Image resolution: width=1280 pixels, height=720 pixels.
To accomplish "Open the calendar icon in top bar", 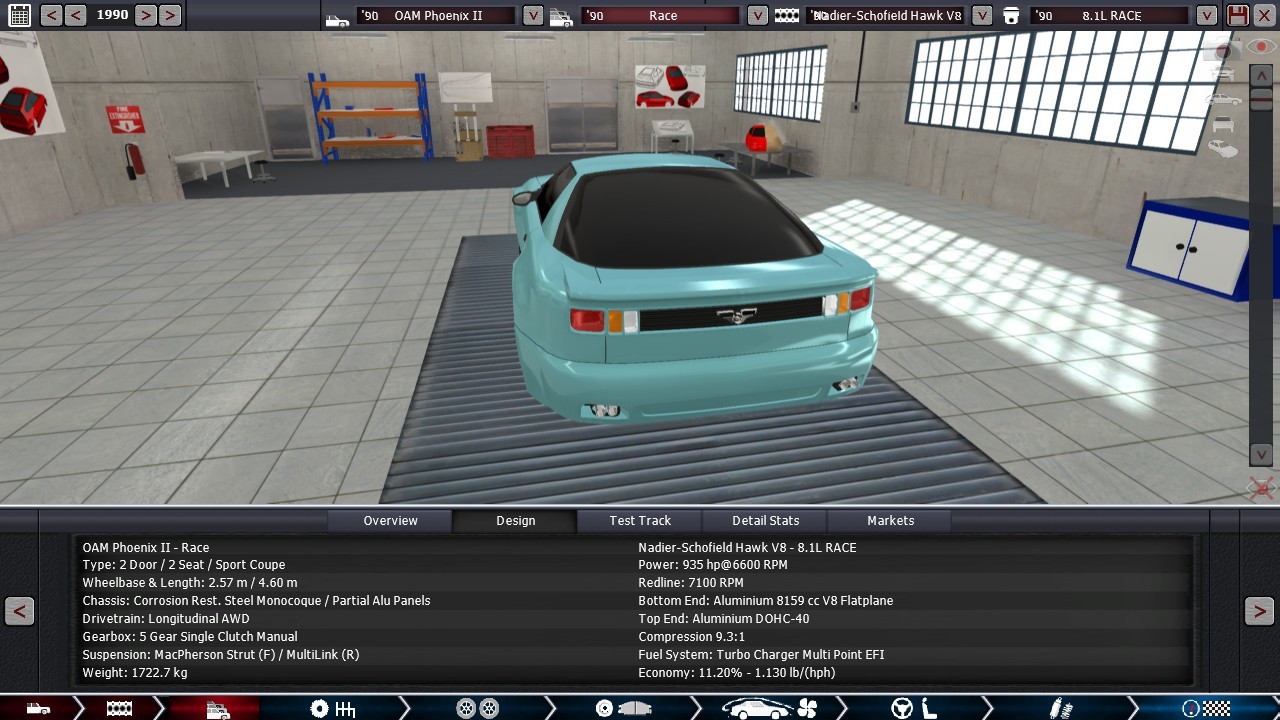I will pyautogui.click(x=19, y=15).
